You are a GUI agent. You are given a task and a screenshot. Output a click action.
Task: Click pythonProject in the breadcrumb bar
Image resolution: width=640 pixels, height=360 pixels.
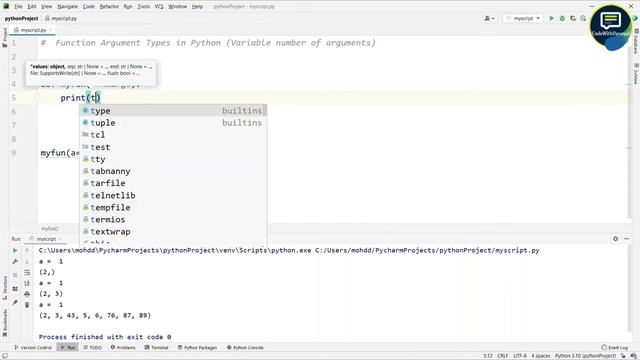coord(21,18)
